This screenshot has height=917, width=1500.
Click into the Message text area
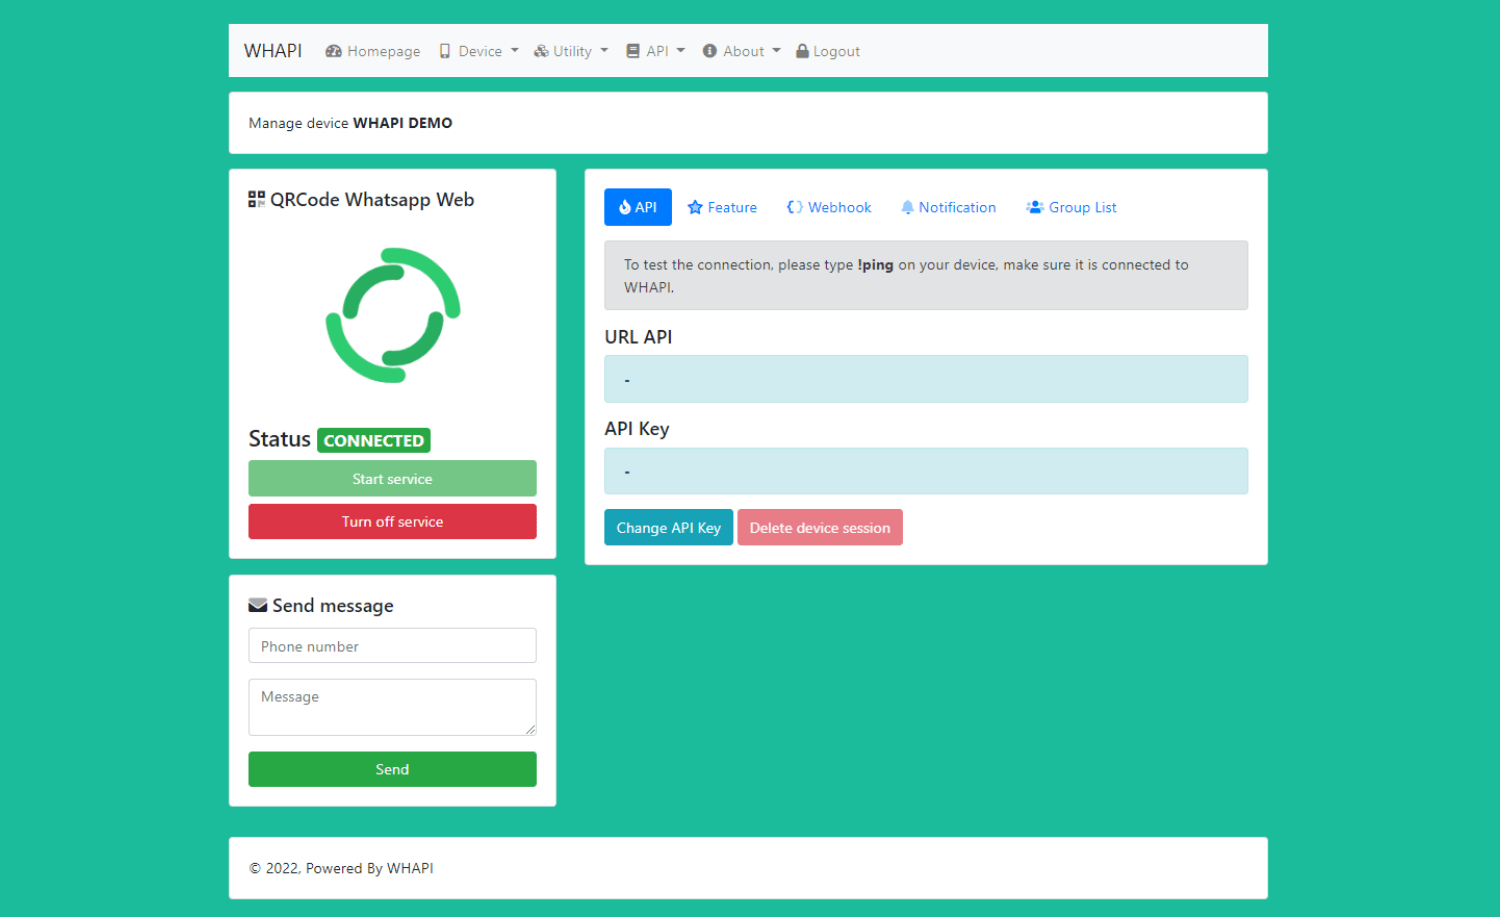(392, 707)
